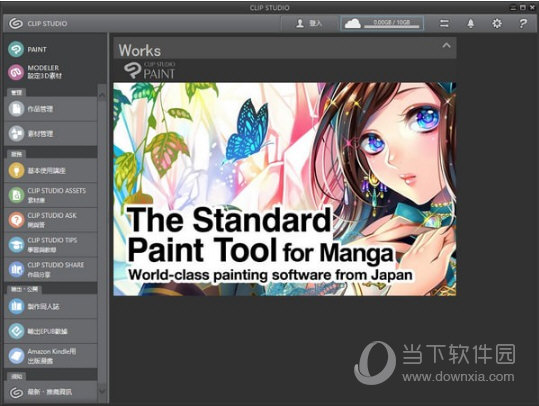Open the settings gear menu
This screenshot has width=539, height=406.
[497, 23]
